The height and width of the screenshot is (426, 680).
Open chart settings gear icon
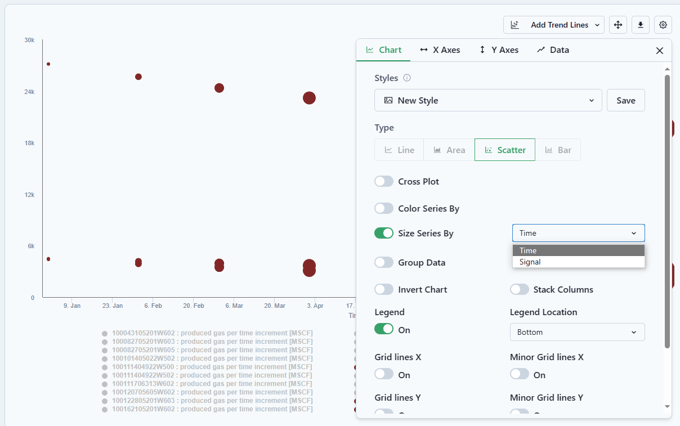(x=663, y=25)
